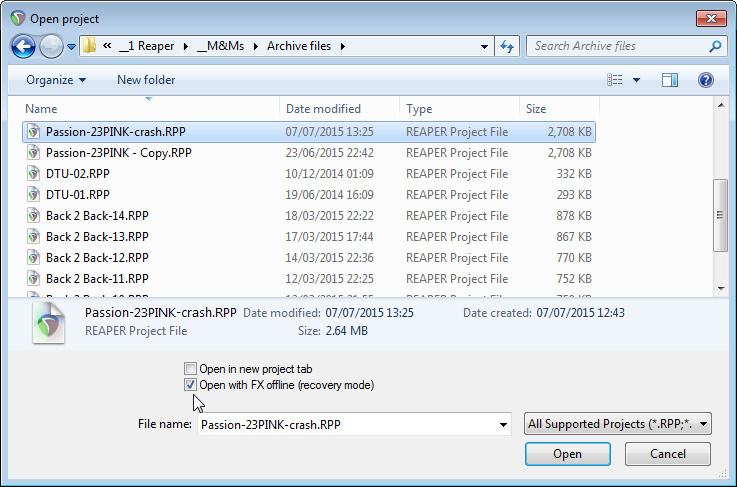This screenshot has height=487, width=737.
Task: Click the search magnifier icon
Action: coord(715,46)
